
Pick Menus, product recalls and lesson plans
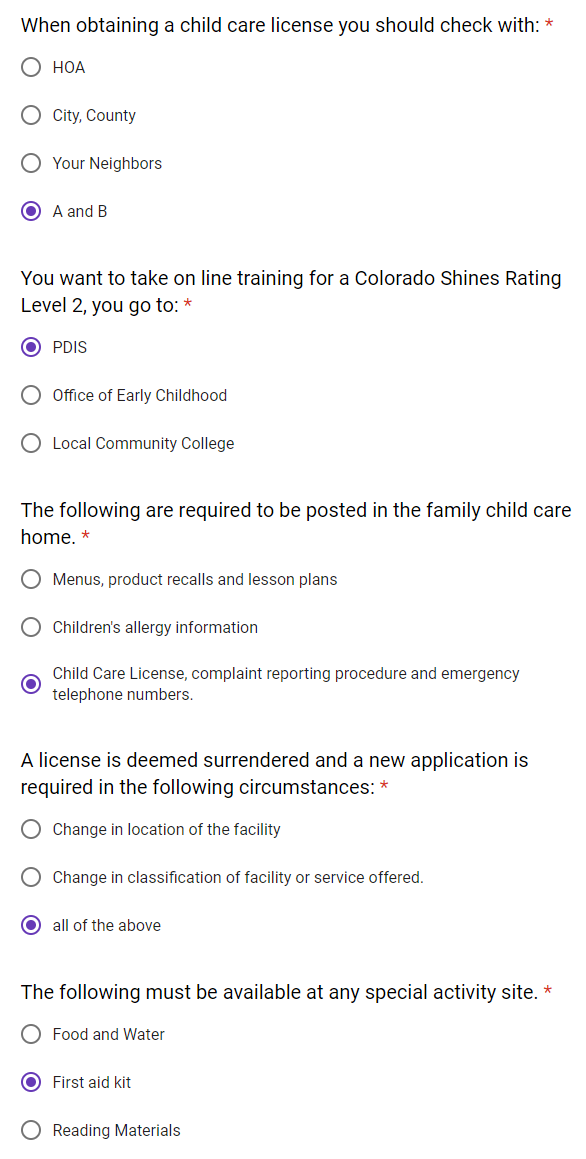(31, 579)
